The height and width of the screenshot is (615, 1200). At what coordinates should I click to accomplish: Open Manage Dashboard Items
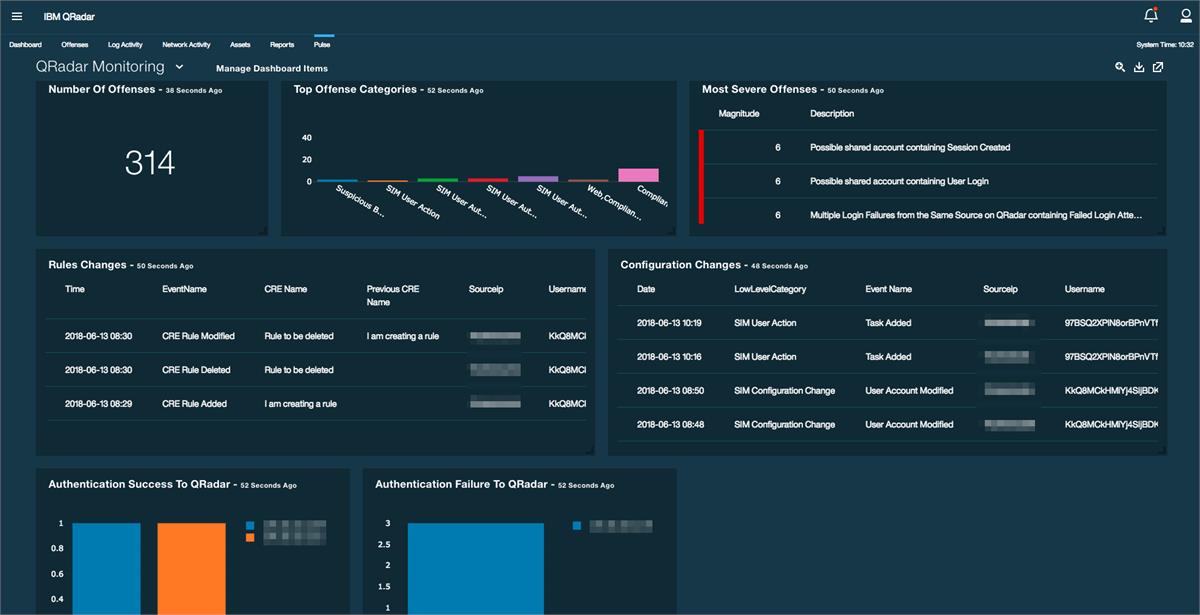coord(272,67)
